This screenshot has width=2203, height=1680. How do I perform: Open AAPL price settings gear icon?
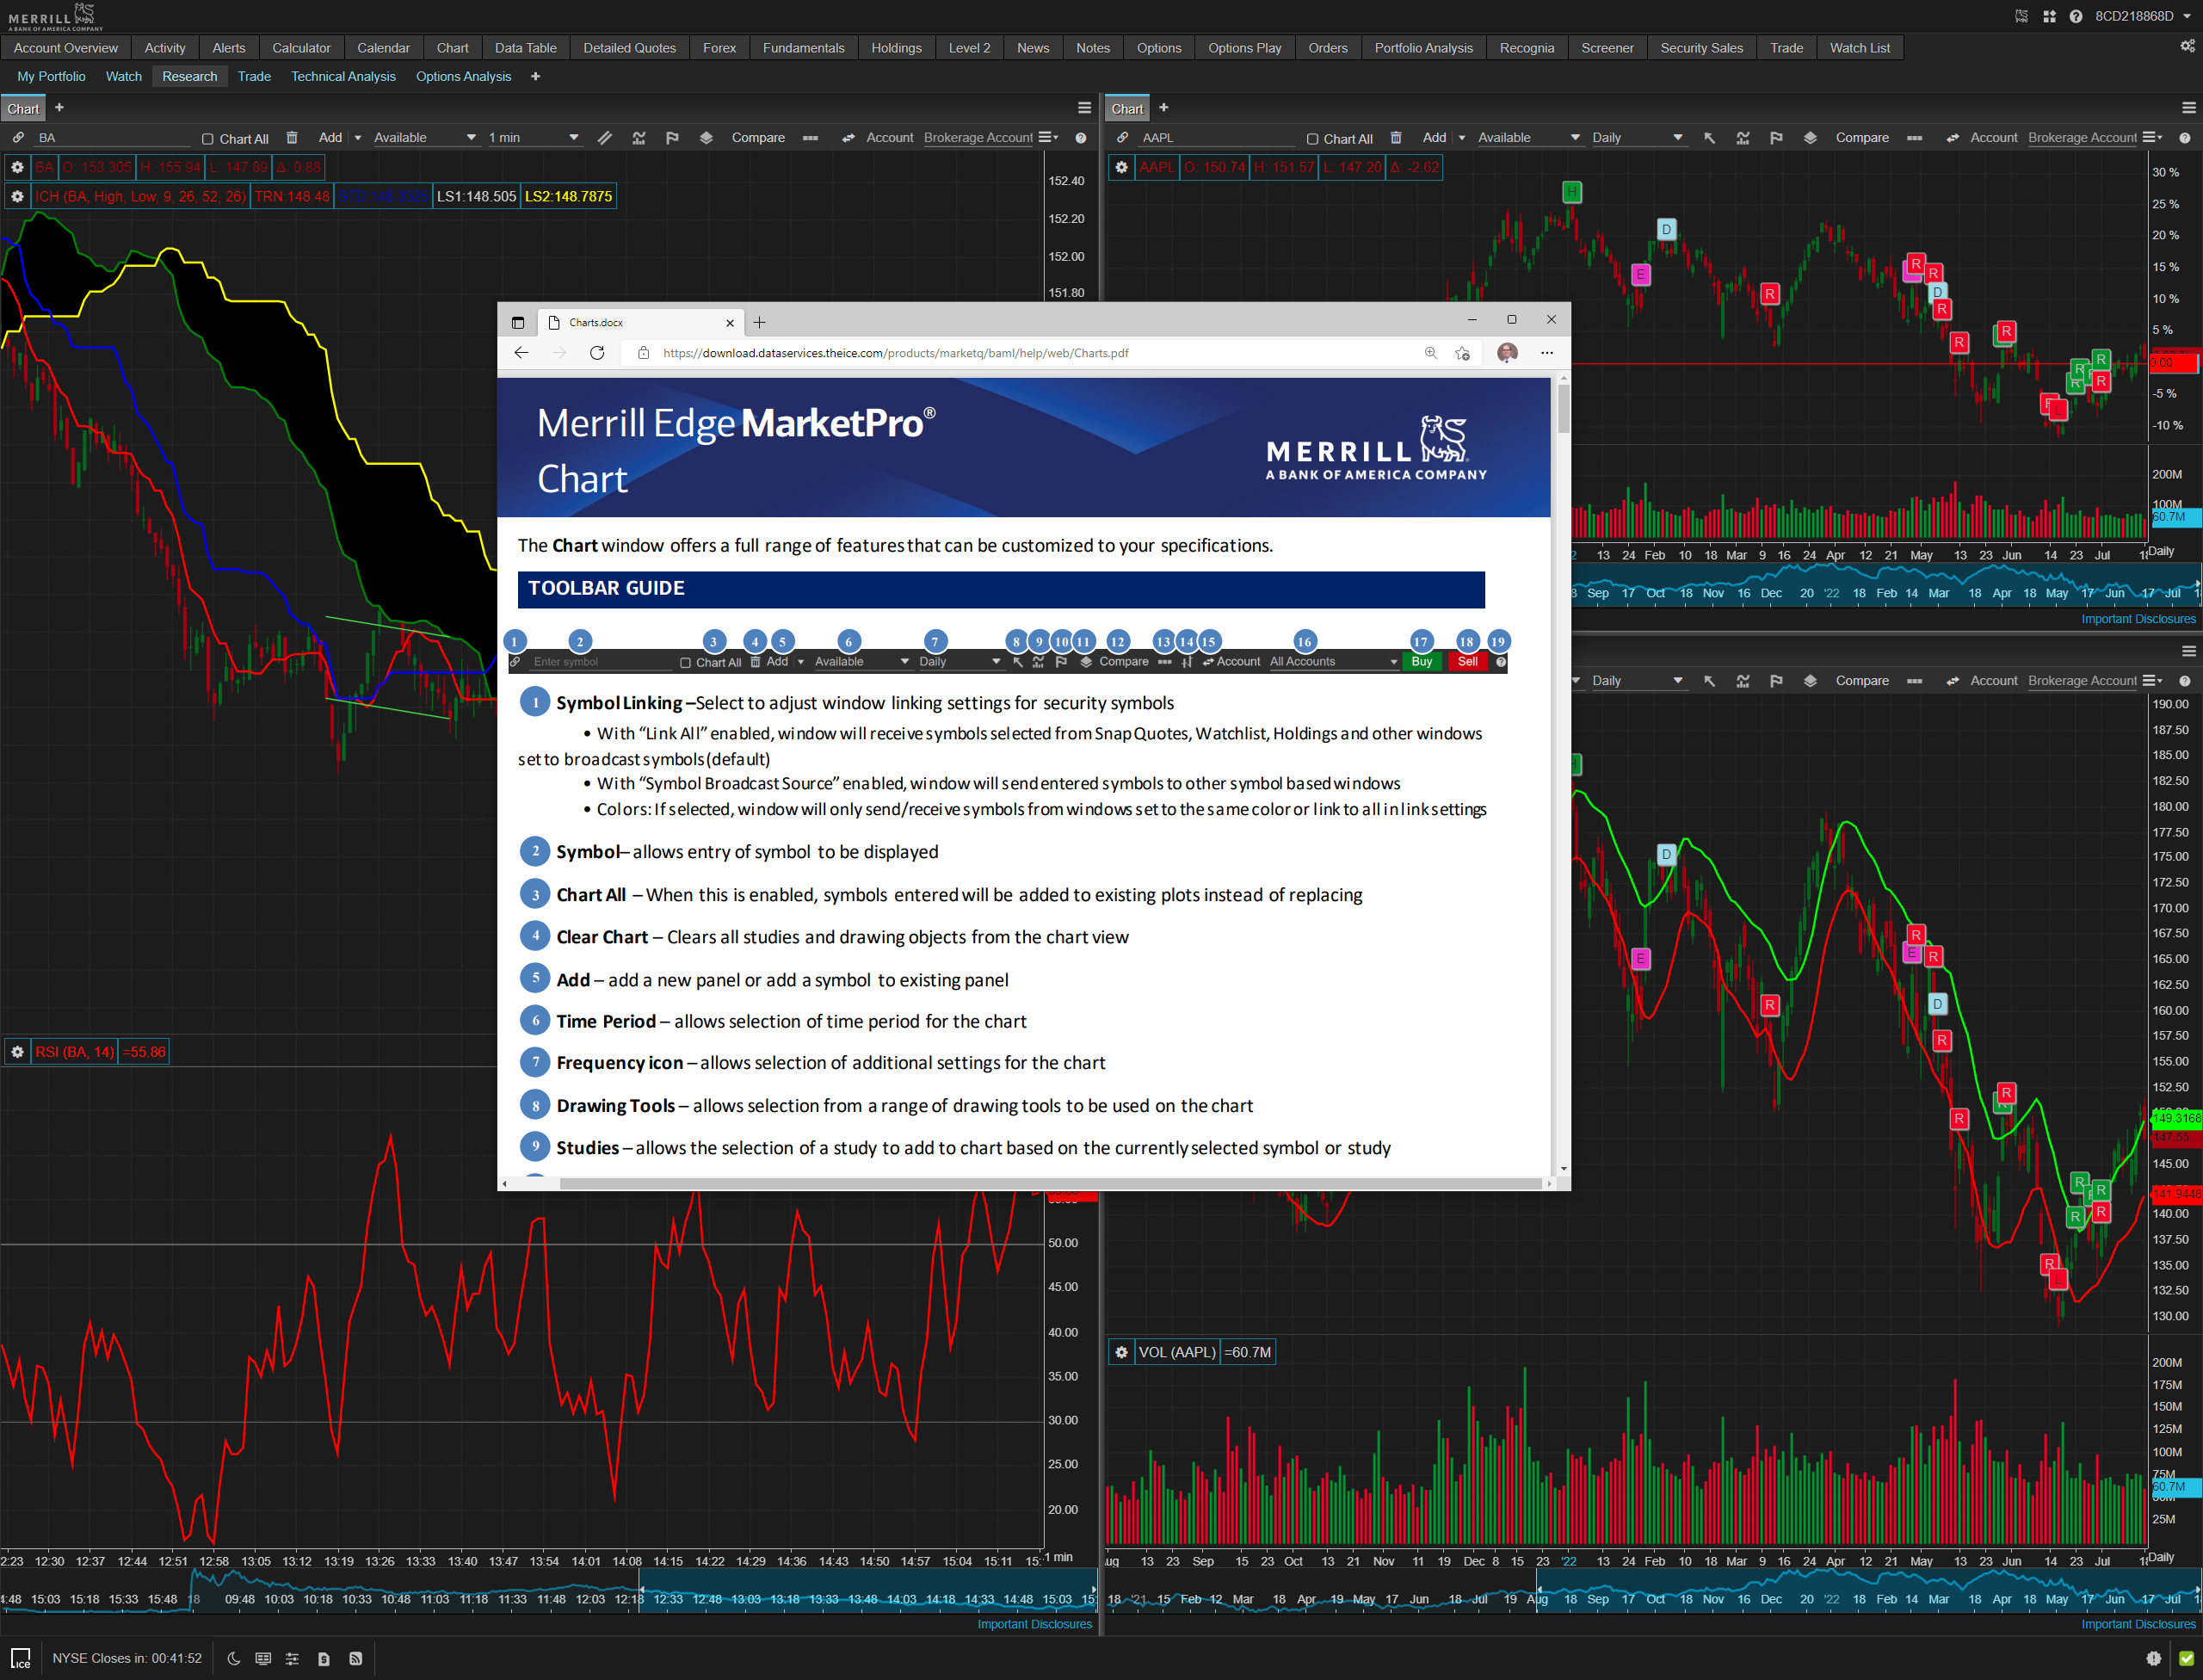[1122, 167]
